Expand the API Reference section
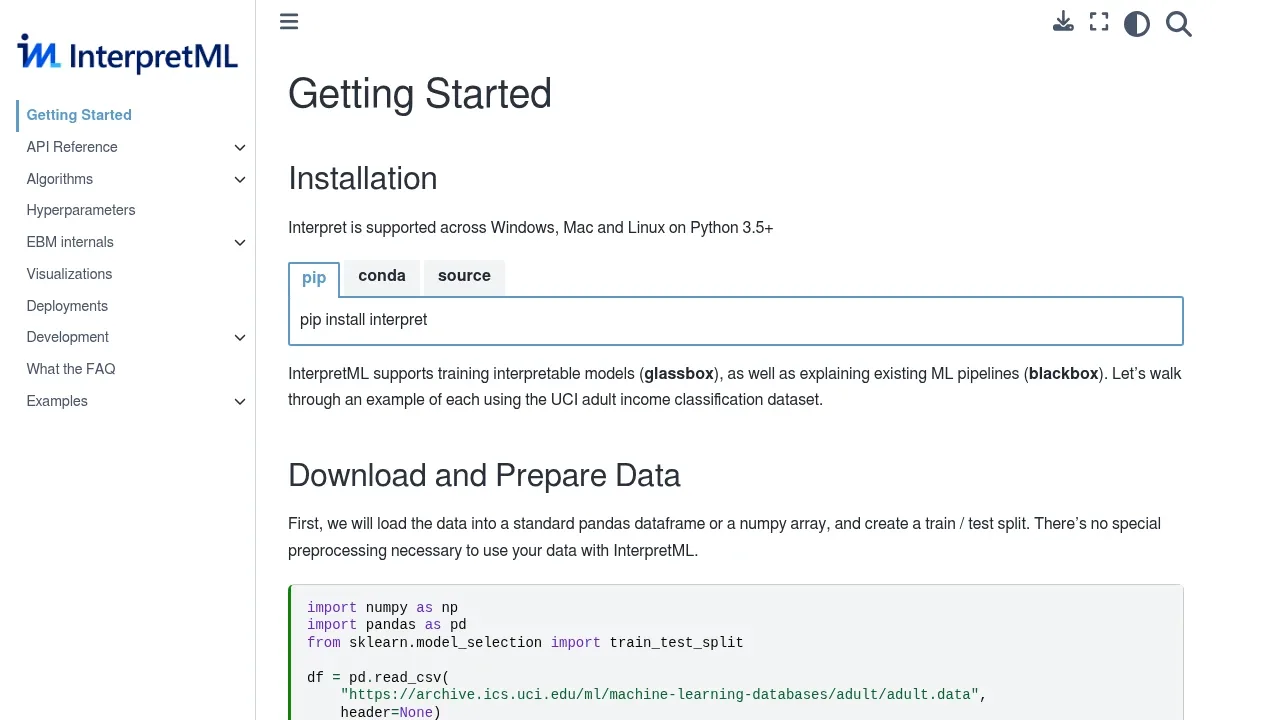The width and height of the screenshot is (1280, 720). pos(240,148)
